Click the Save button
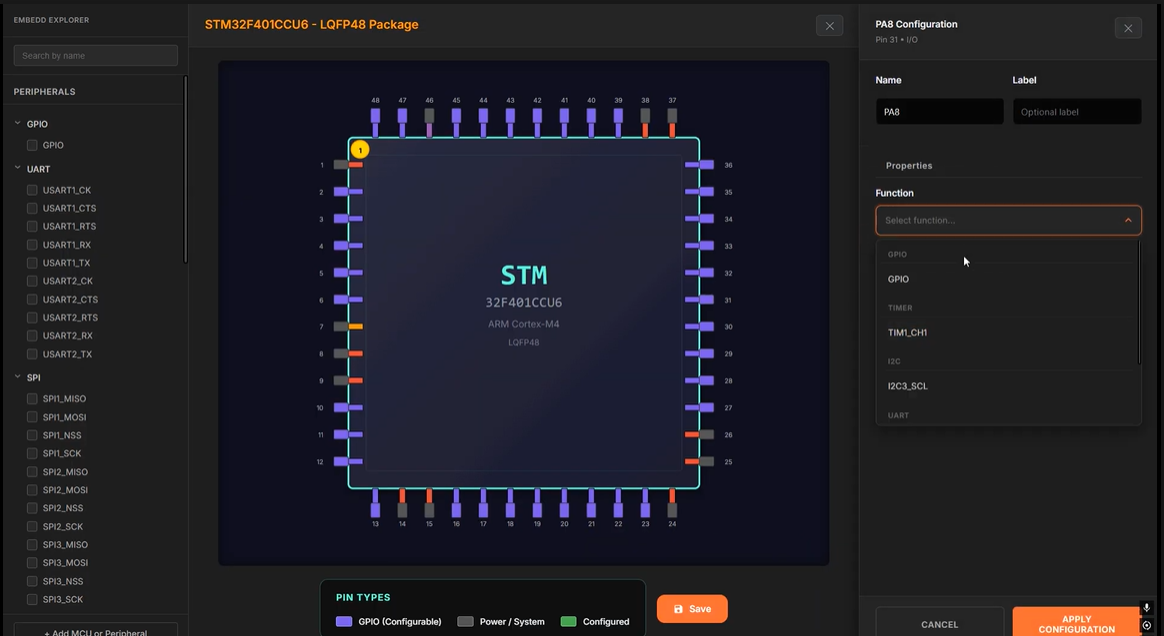Viewport: 1164px width, 636px height. [692, 609]
